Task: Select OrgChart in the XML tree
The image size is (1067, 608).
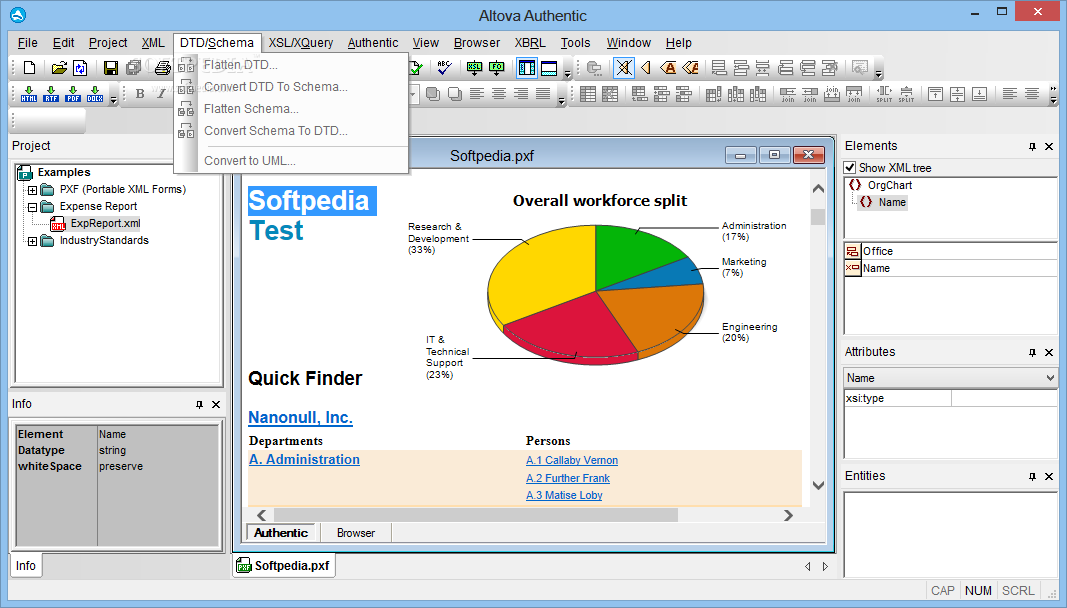Action: 889,185
